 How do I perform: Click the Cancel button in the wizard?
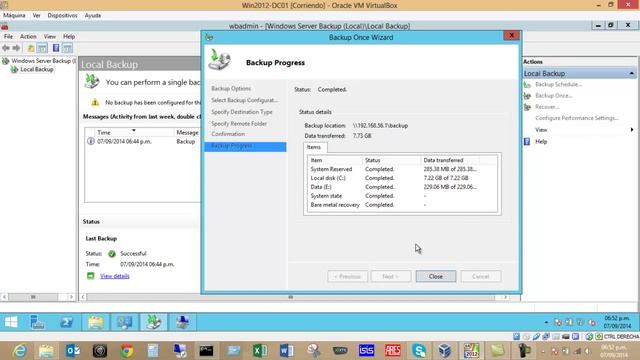click(x=480, y=276)
